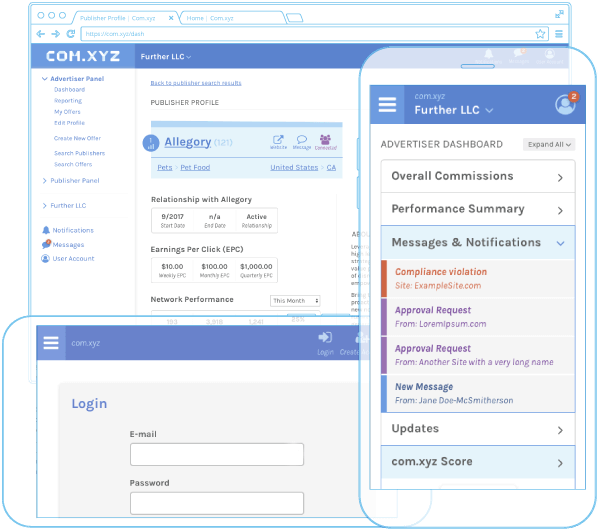Viewport: 600px width, 530px height.
Task: Open Approval Request from LoremIpsum.com
Action: (478, 317)
